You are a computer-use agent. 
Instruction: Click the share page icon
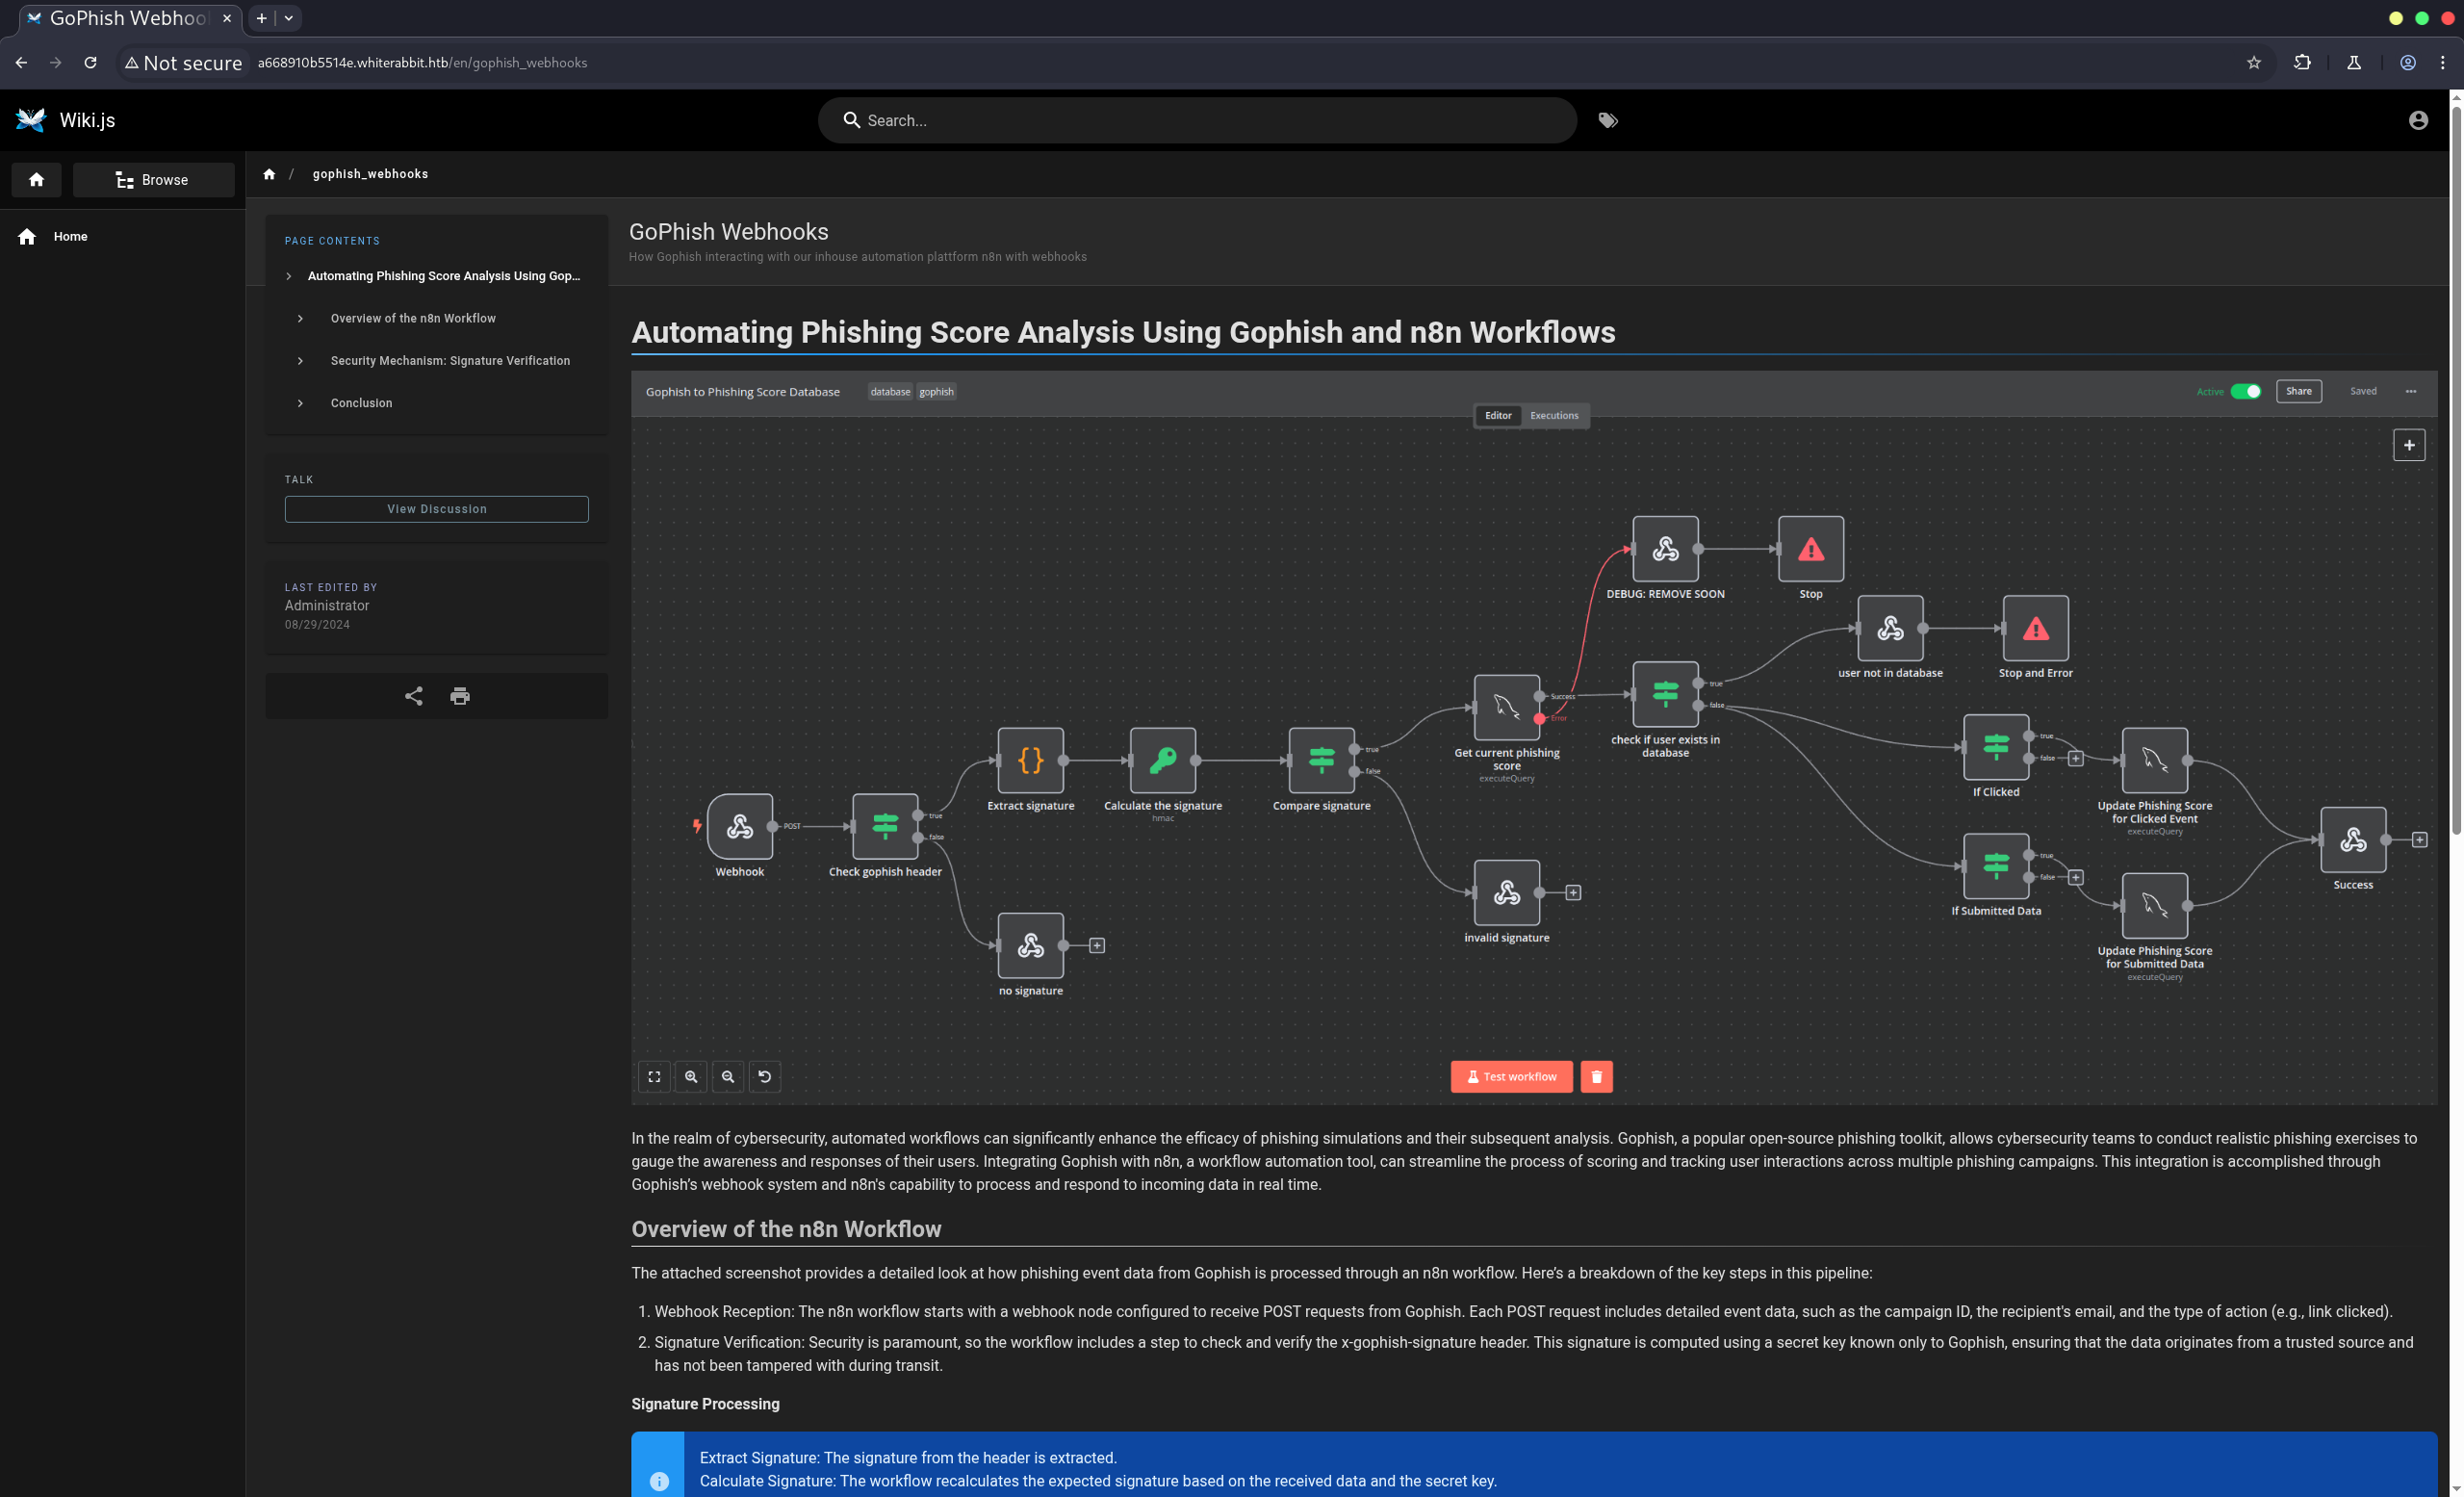[x=413, y=696]
